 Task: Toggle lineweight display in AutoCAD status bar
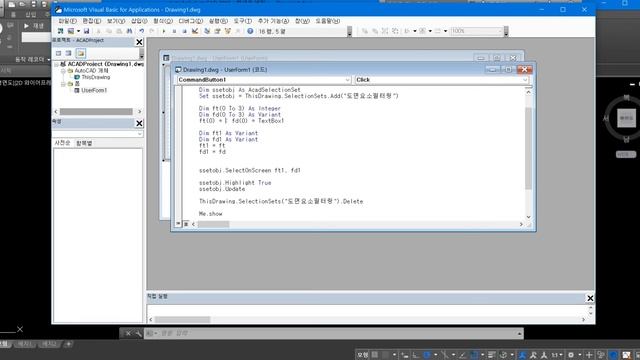coord(492,355)
